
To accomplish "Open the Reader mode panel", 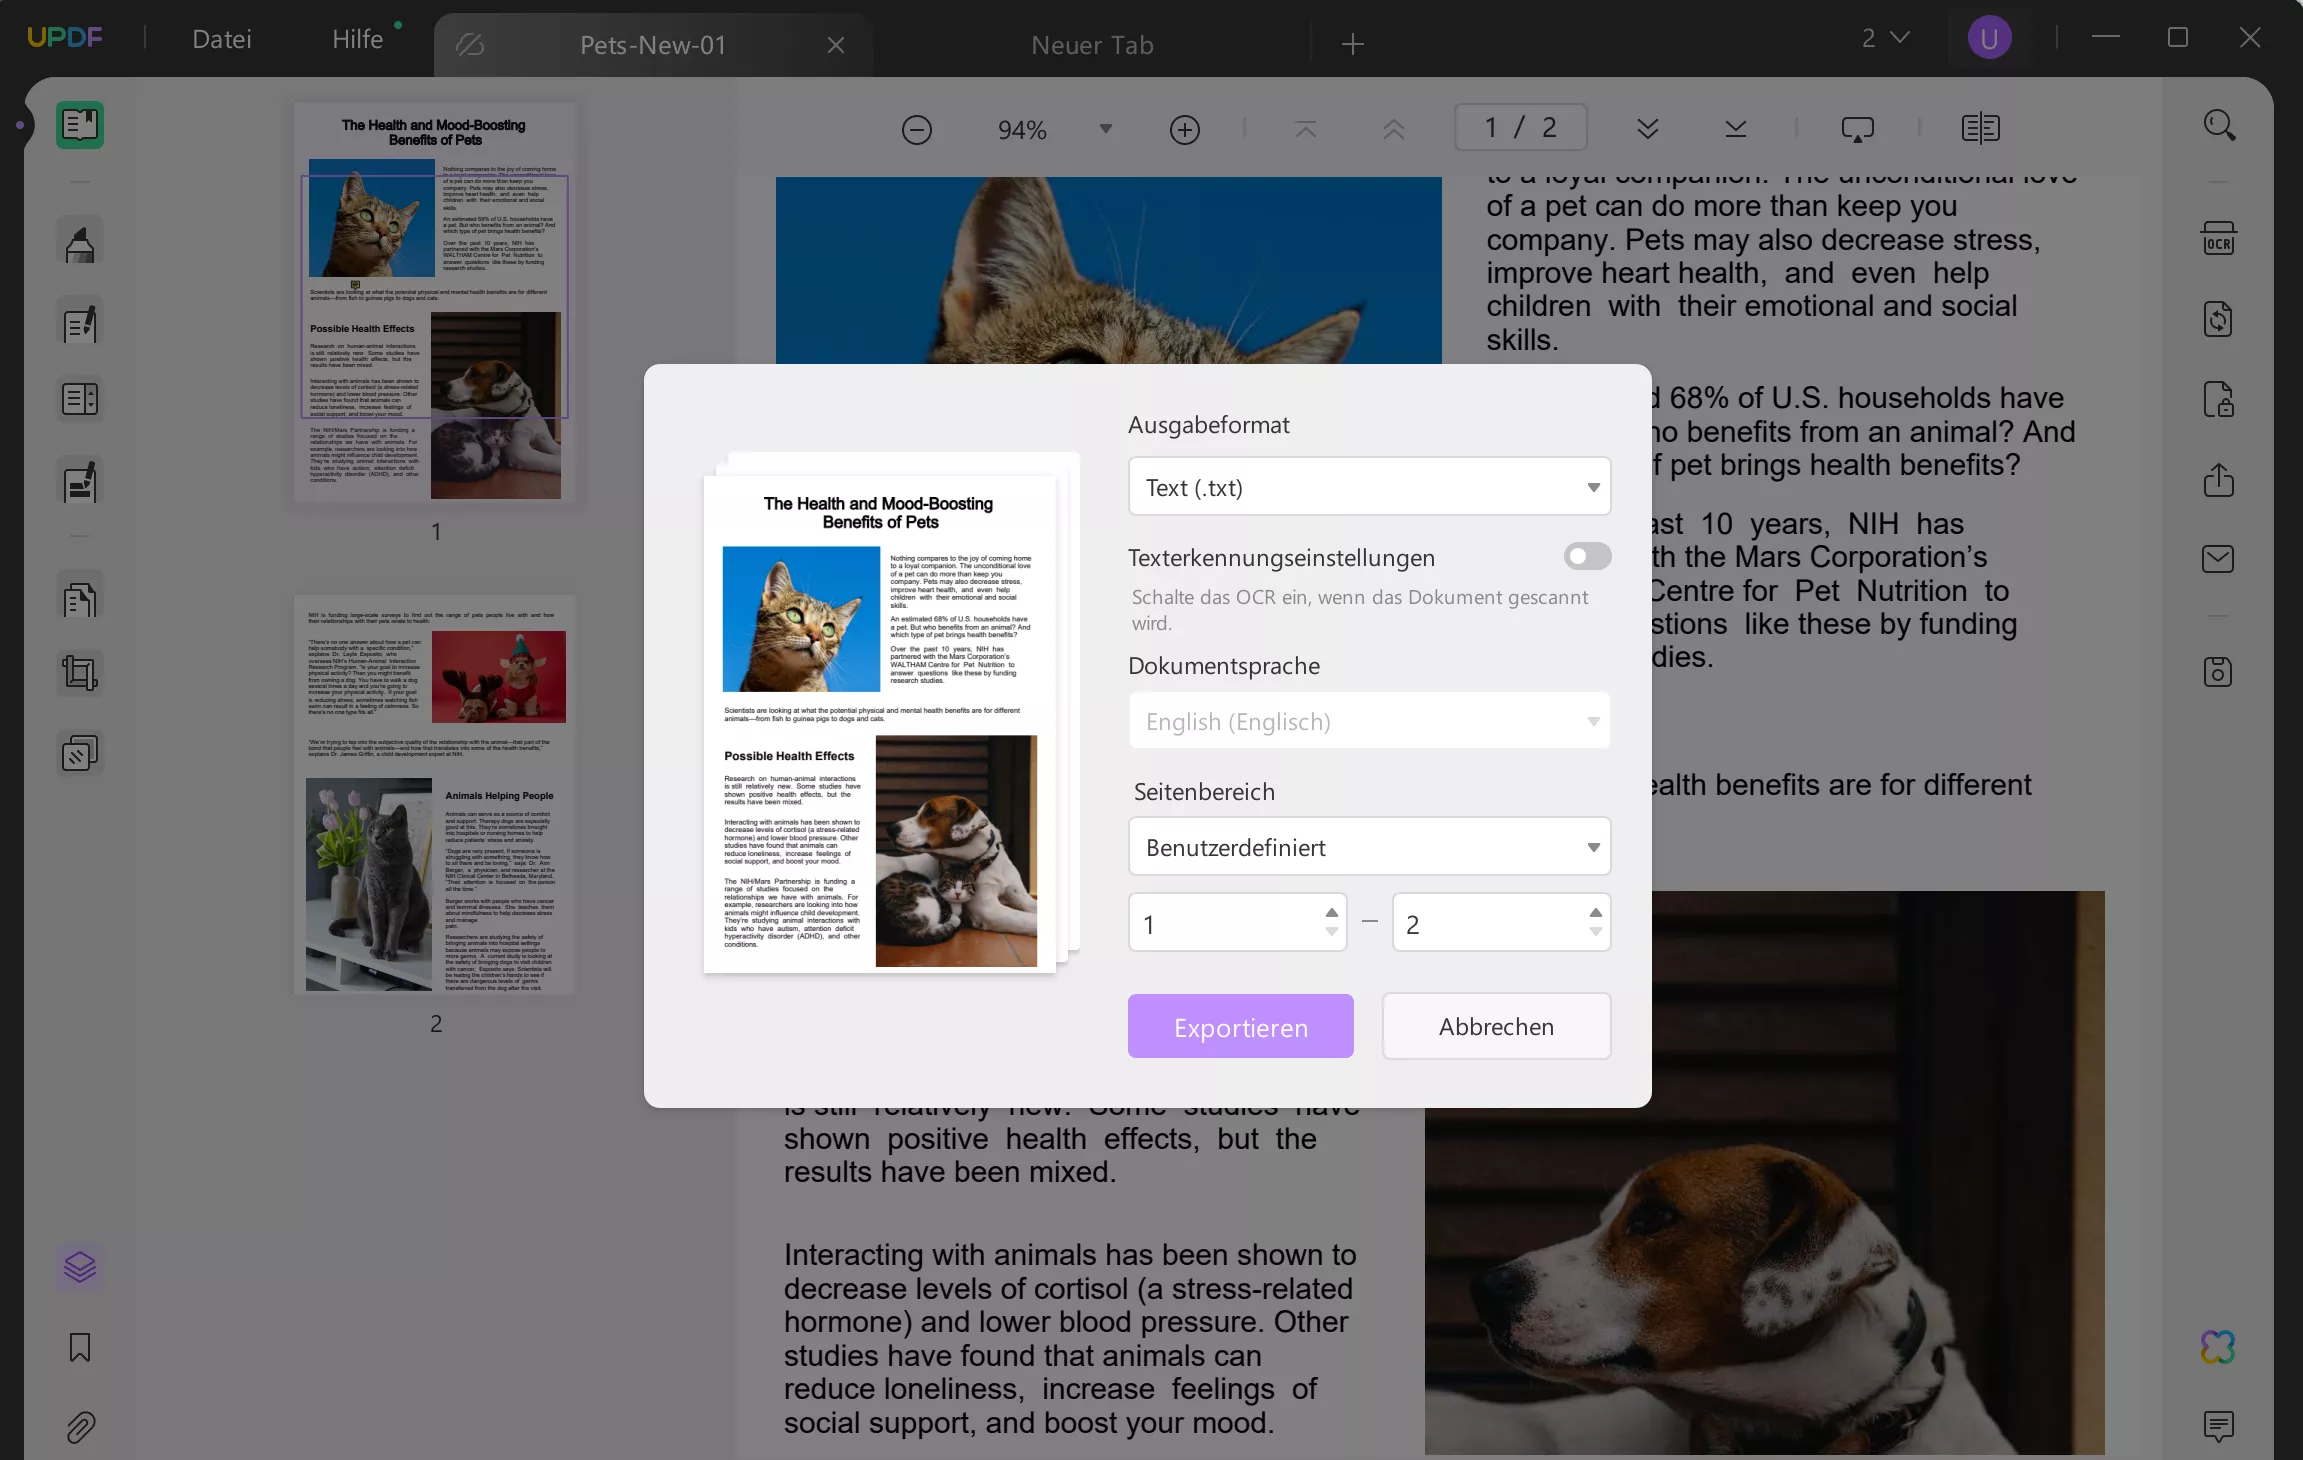I will (x=80, y=125).
